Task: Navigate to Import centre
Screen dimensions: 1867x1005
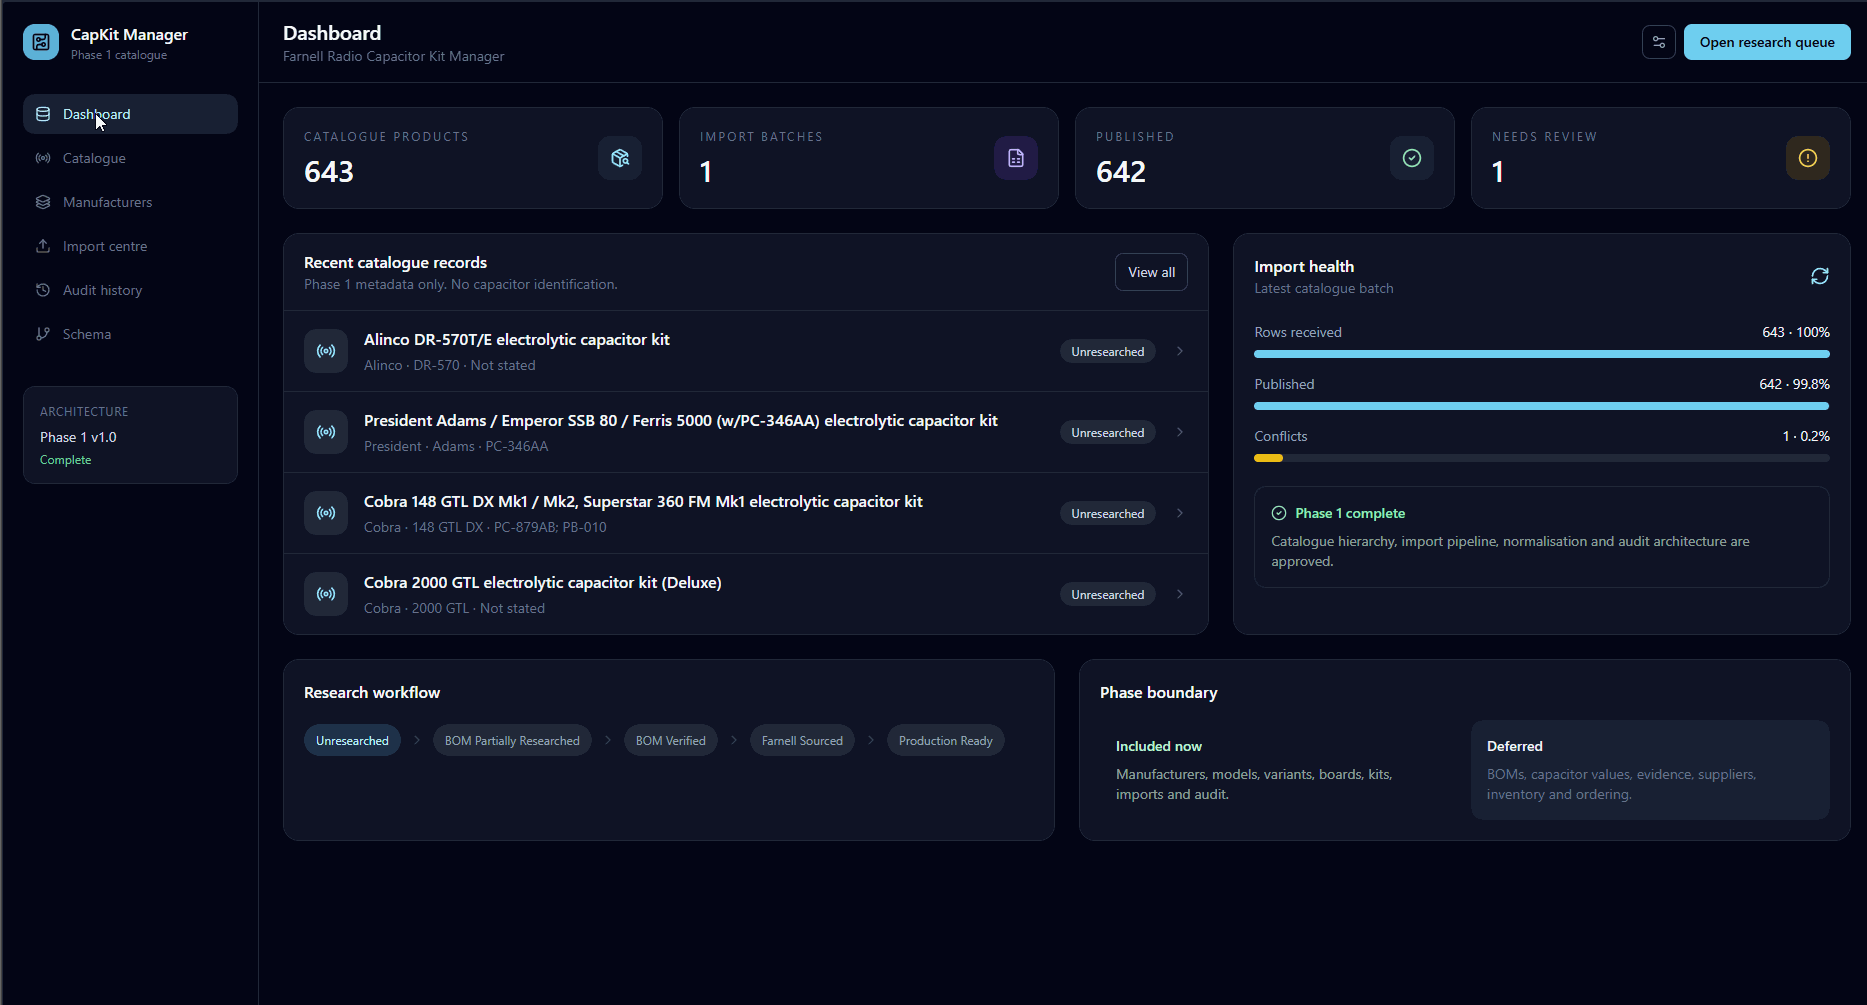Action: coord(130,246)
